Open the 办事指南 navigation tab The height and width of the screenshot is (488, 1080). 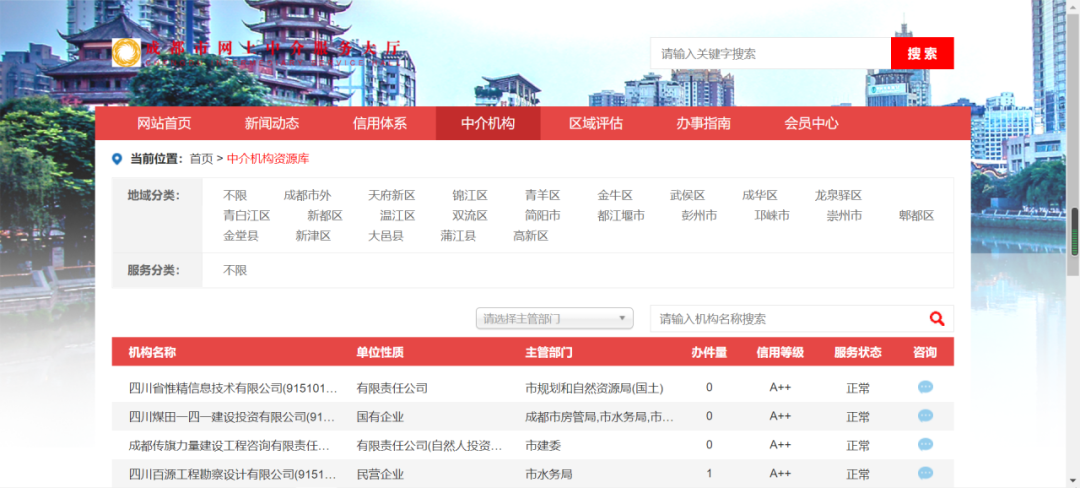703,124
